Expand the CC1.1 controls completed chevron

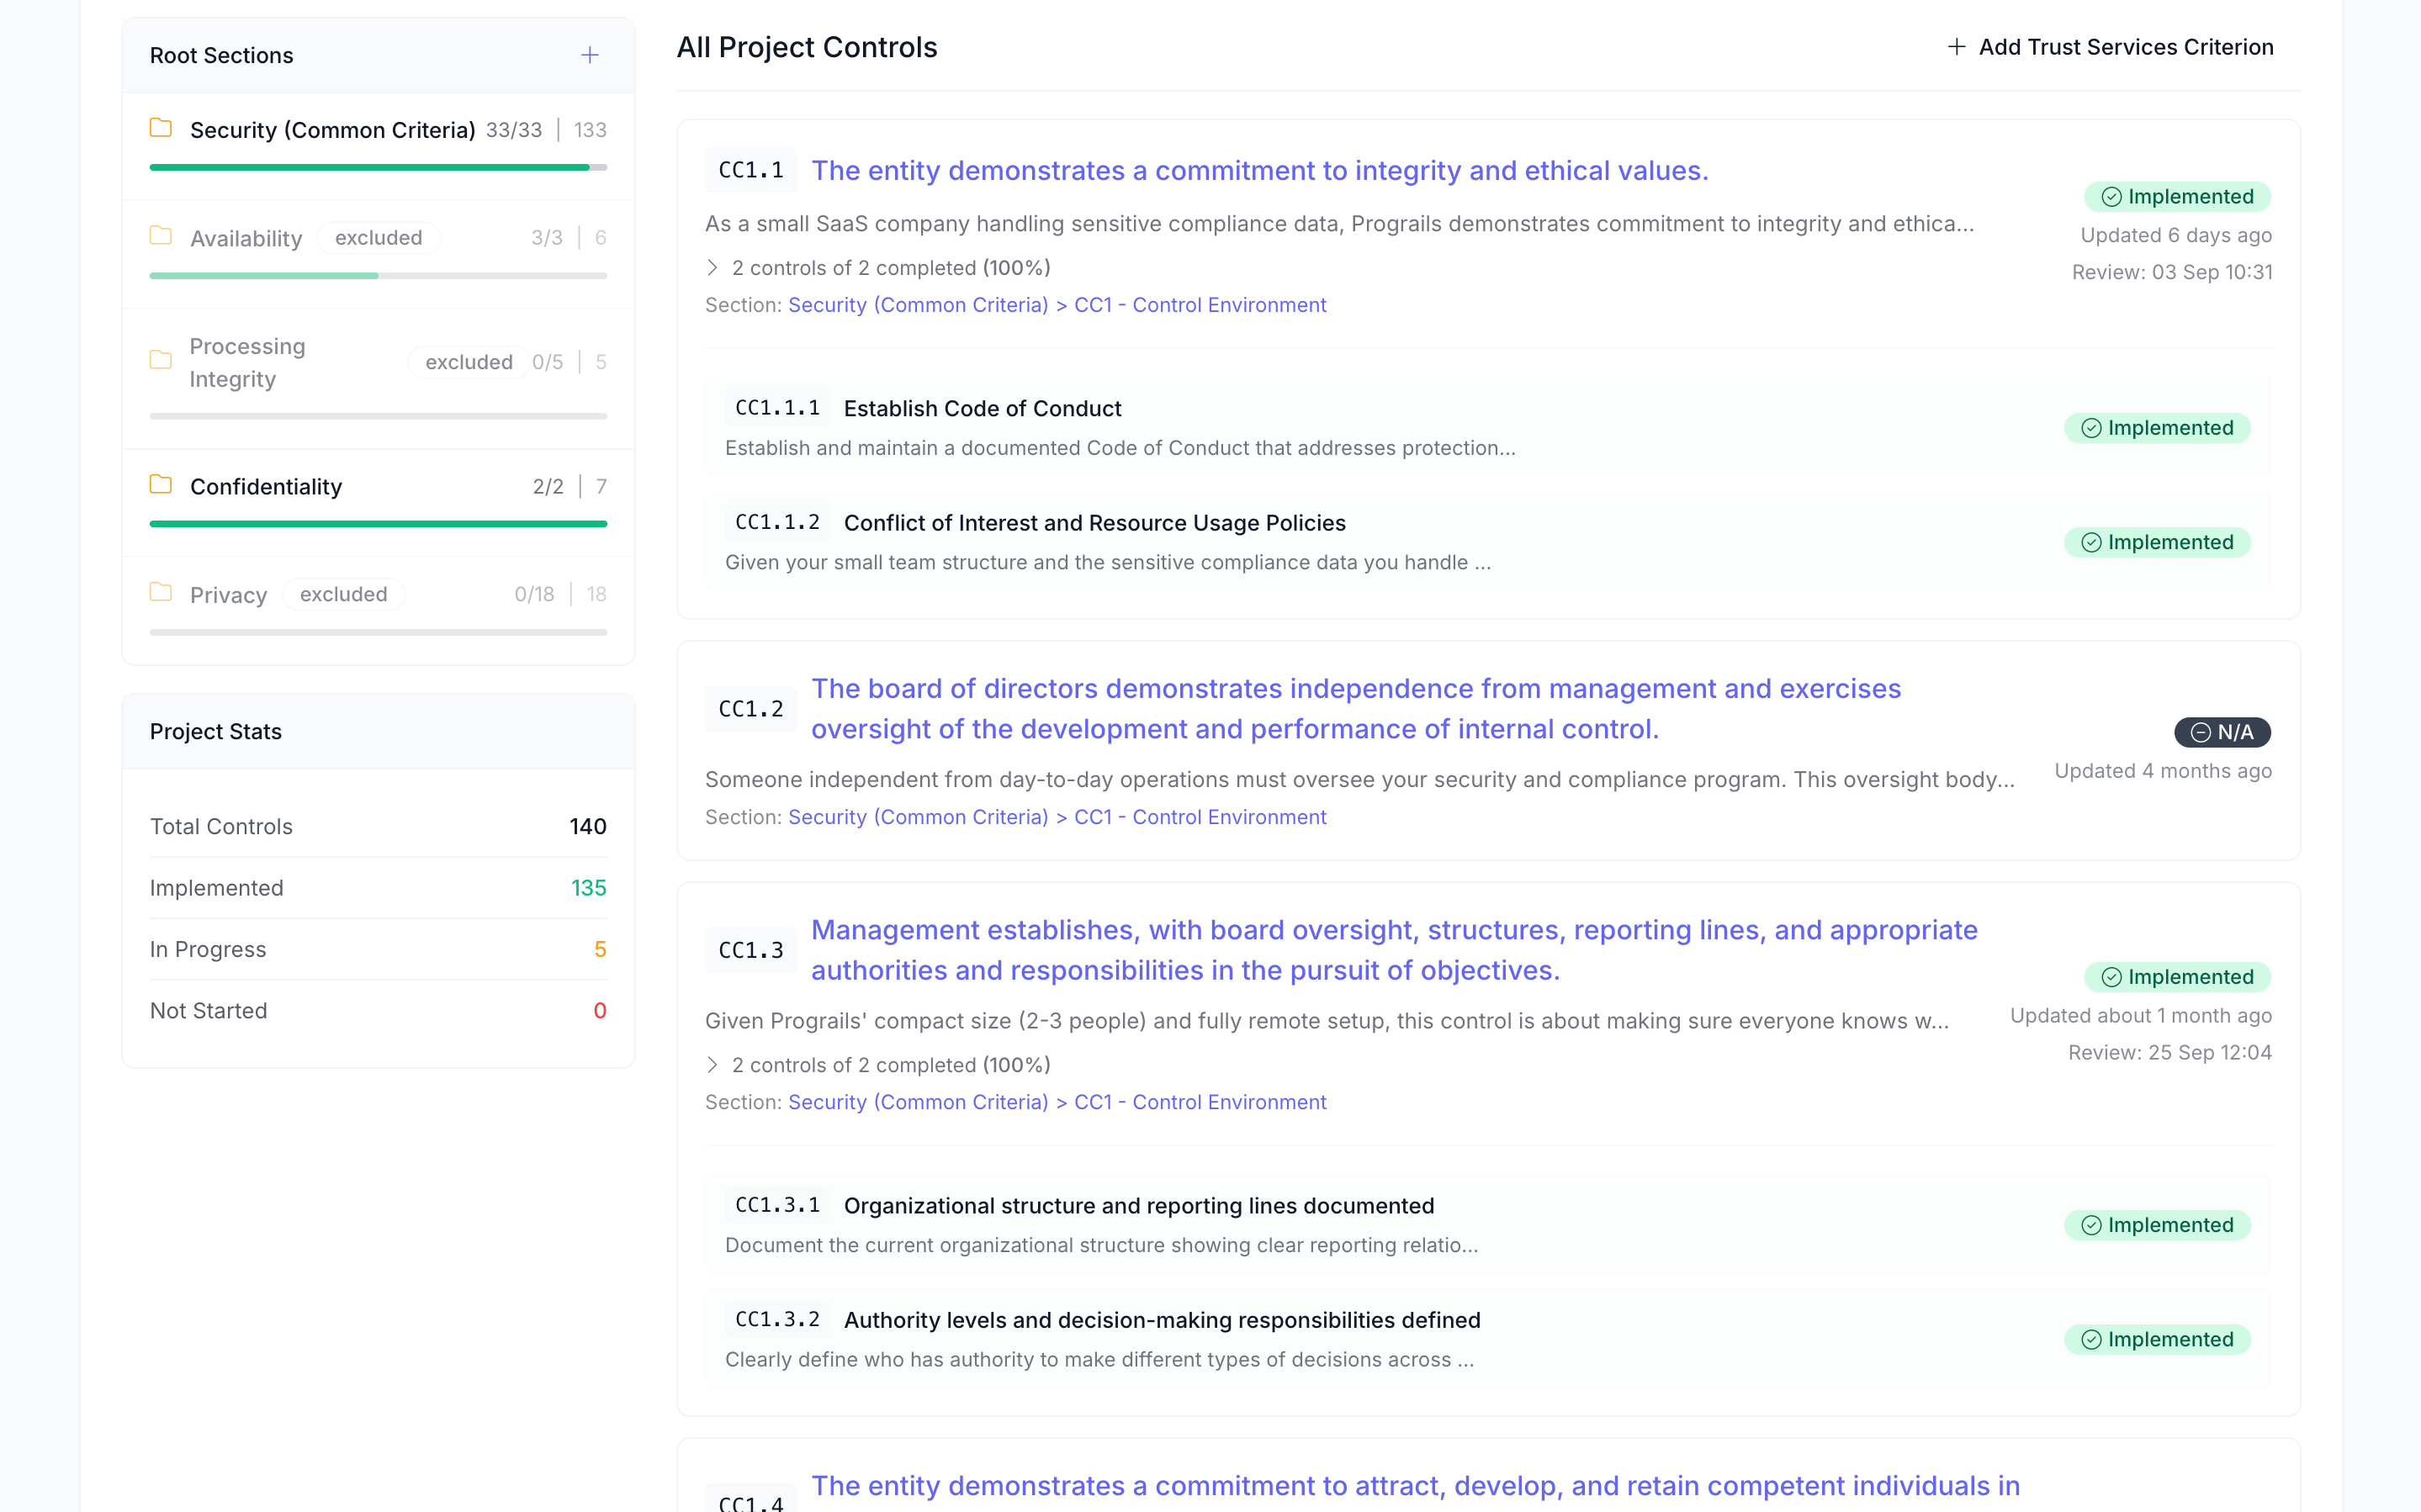coord(712,268)
